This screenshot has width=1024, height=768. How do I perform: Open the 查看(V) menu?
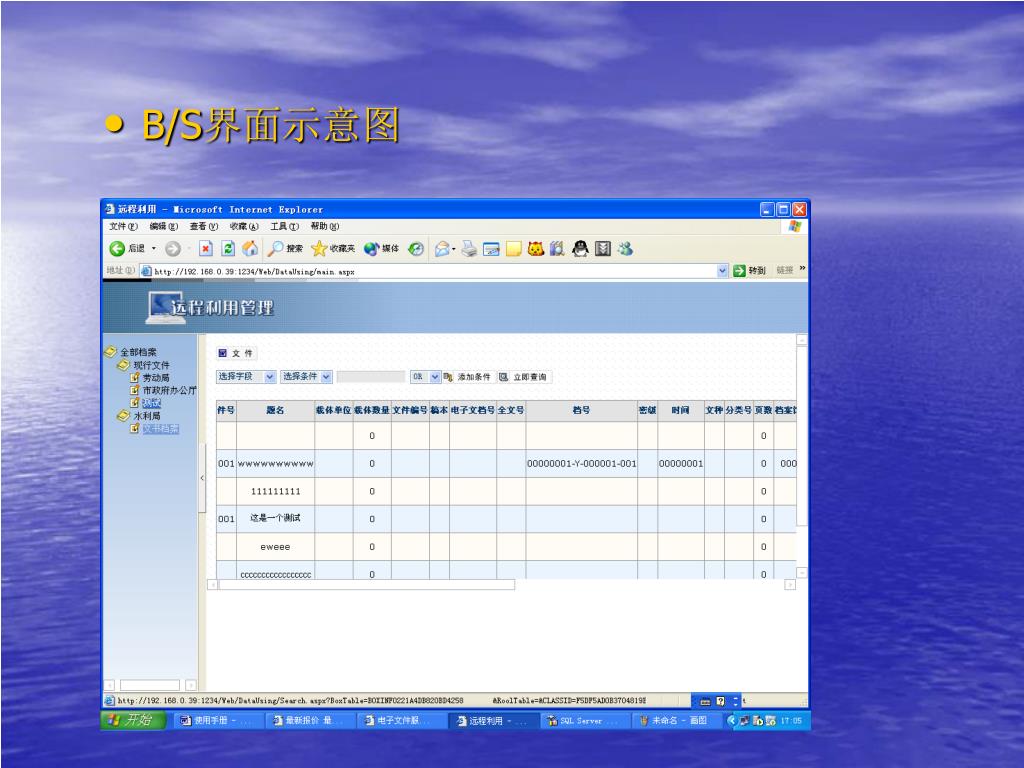point(203,227)
